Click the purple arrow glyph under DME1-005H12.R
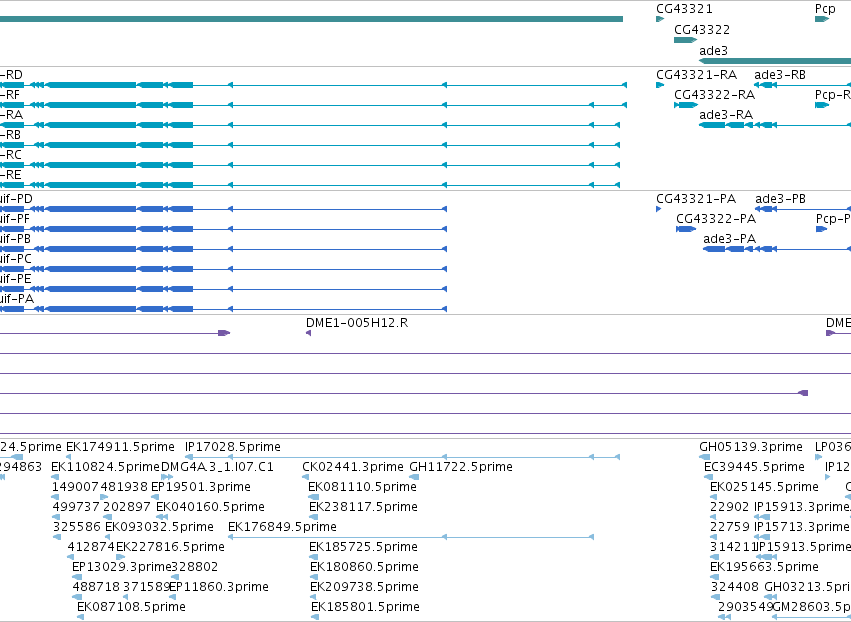Image resolution: width=851 pixels, height=622 pixels. pos(308,333)
